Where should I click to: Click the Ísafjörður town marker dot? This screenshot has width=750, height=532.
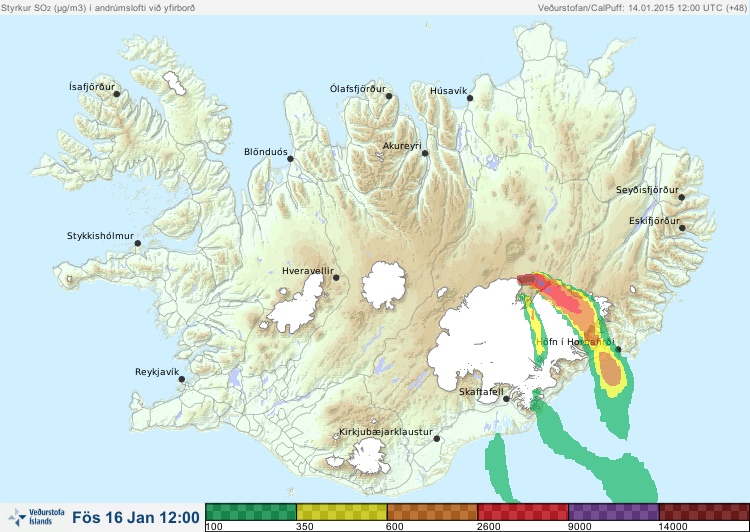pos(117,94)
